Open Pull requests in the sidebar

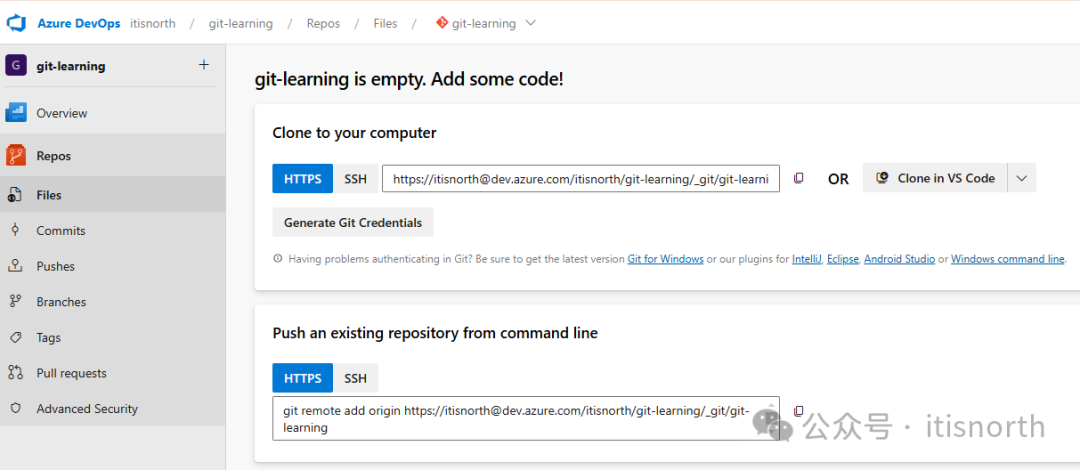pyautogui.click(x=71, y=373)
